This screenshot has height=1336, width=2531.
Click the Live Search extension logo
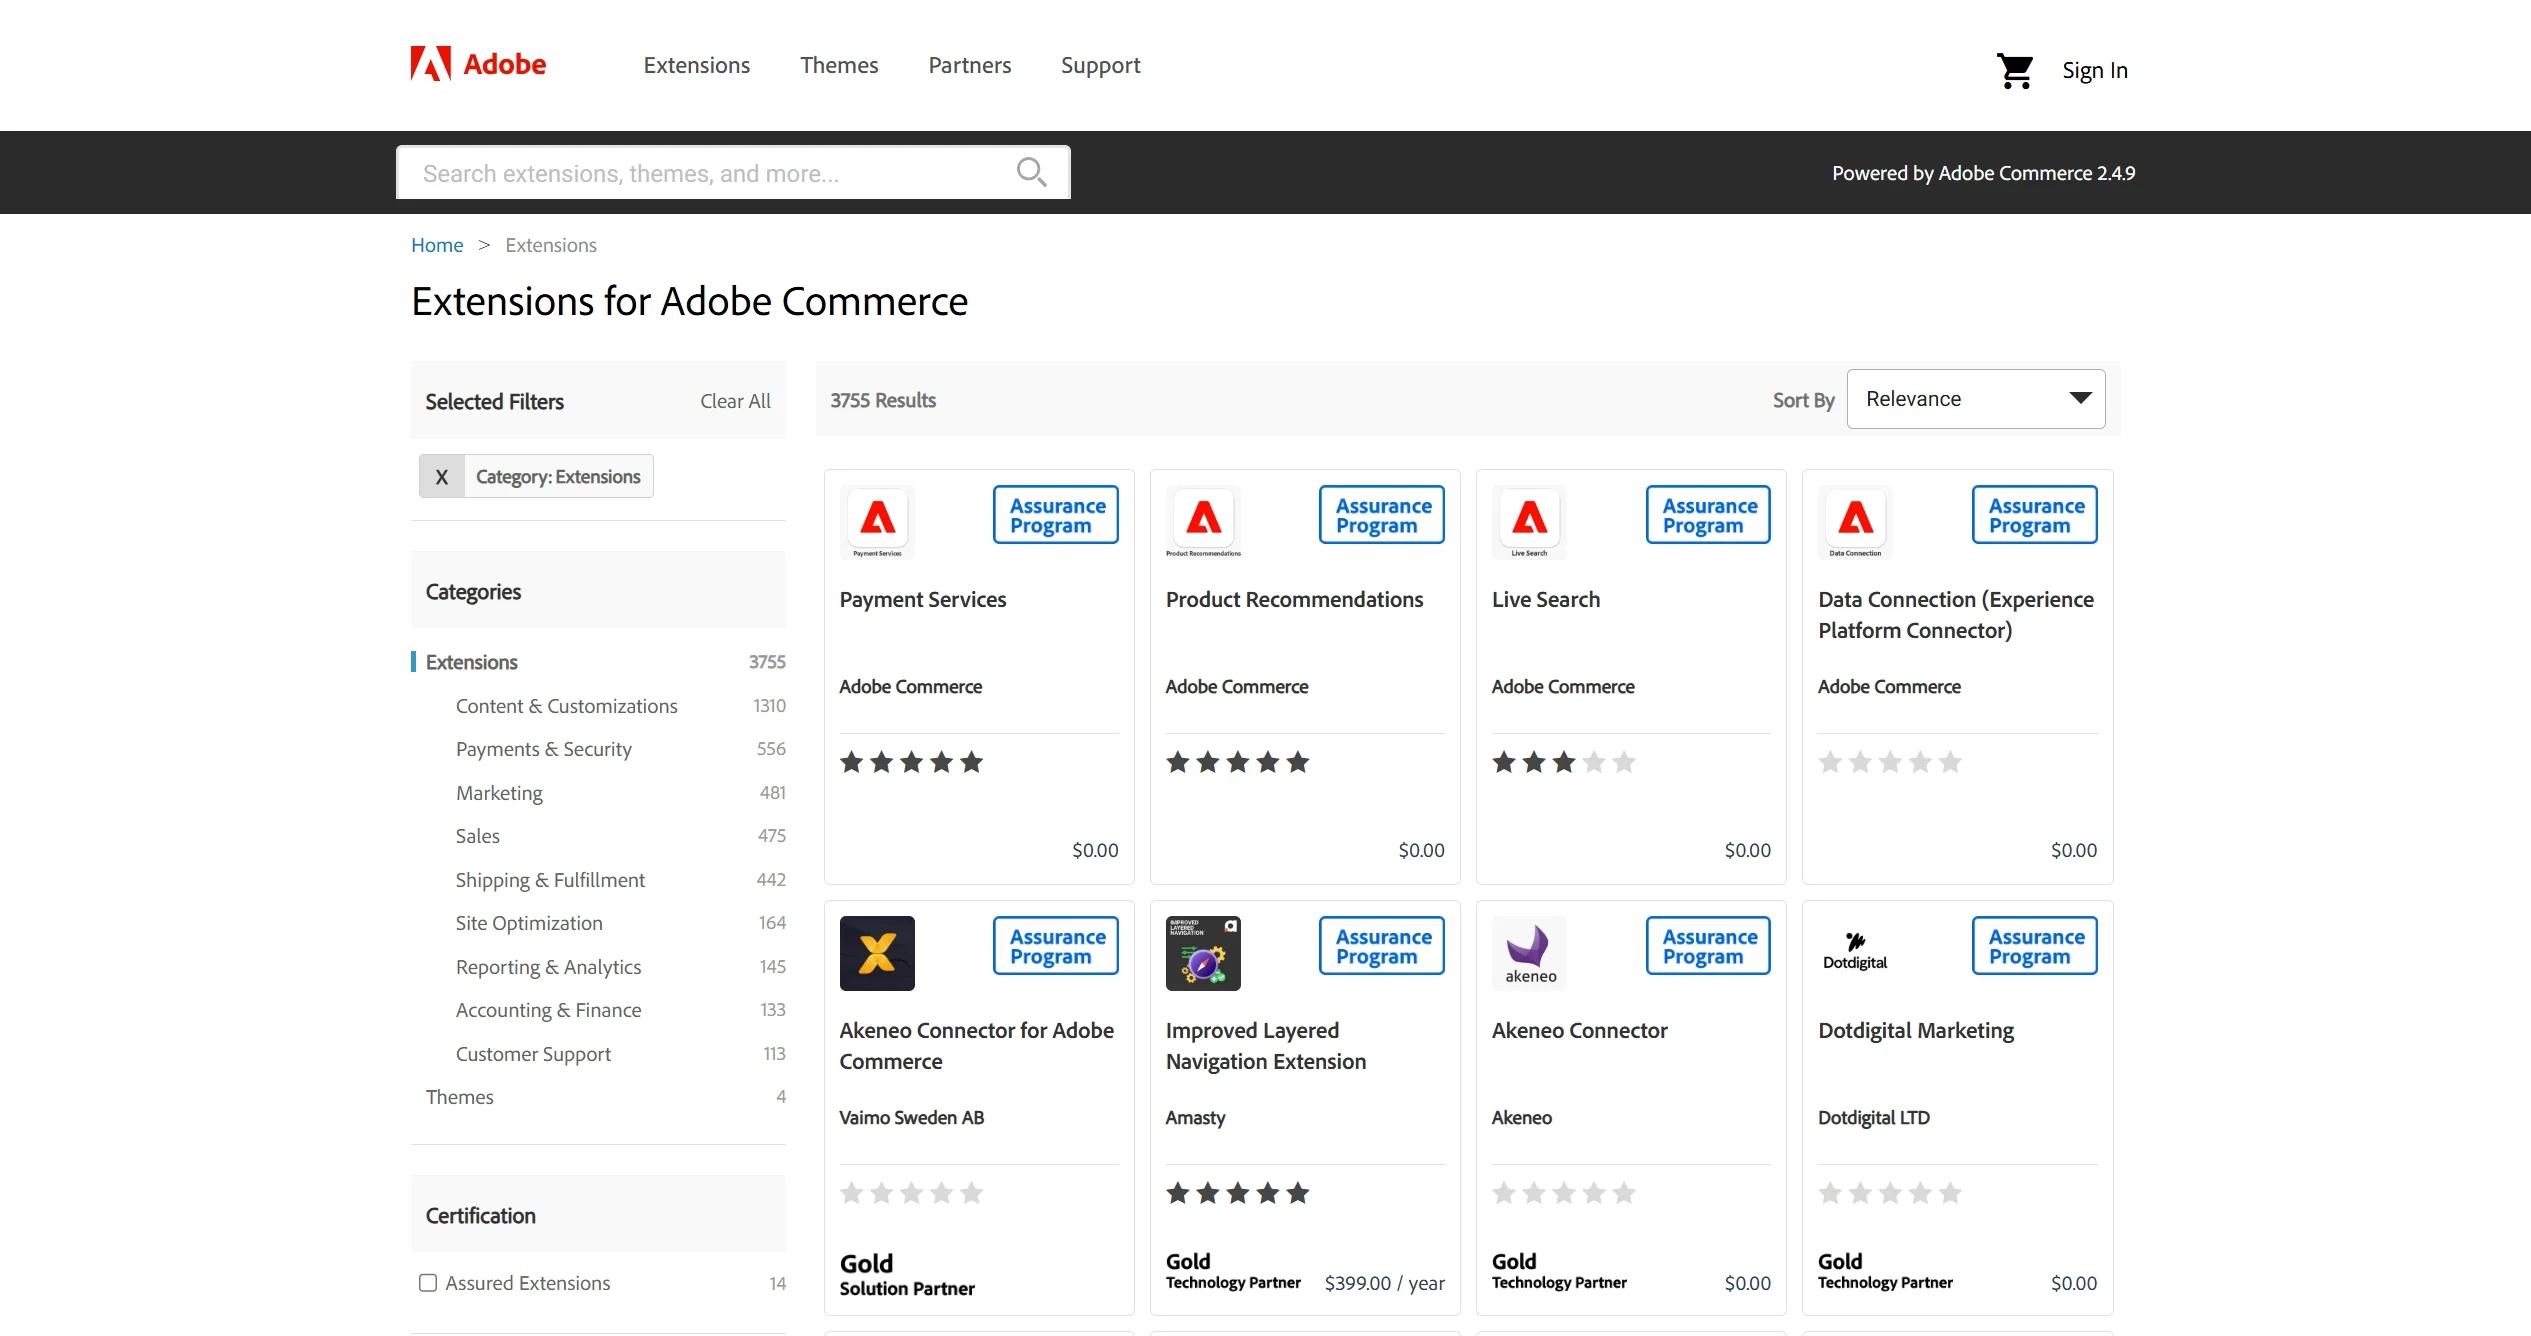click(x=1529, y=522)
